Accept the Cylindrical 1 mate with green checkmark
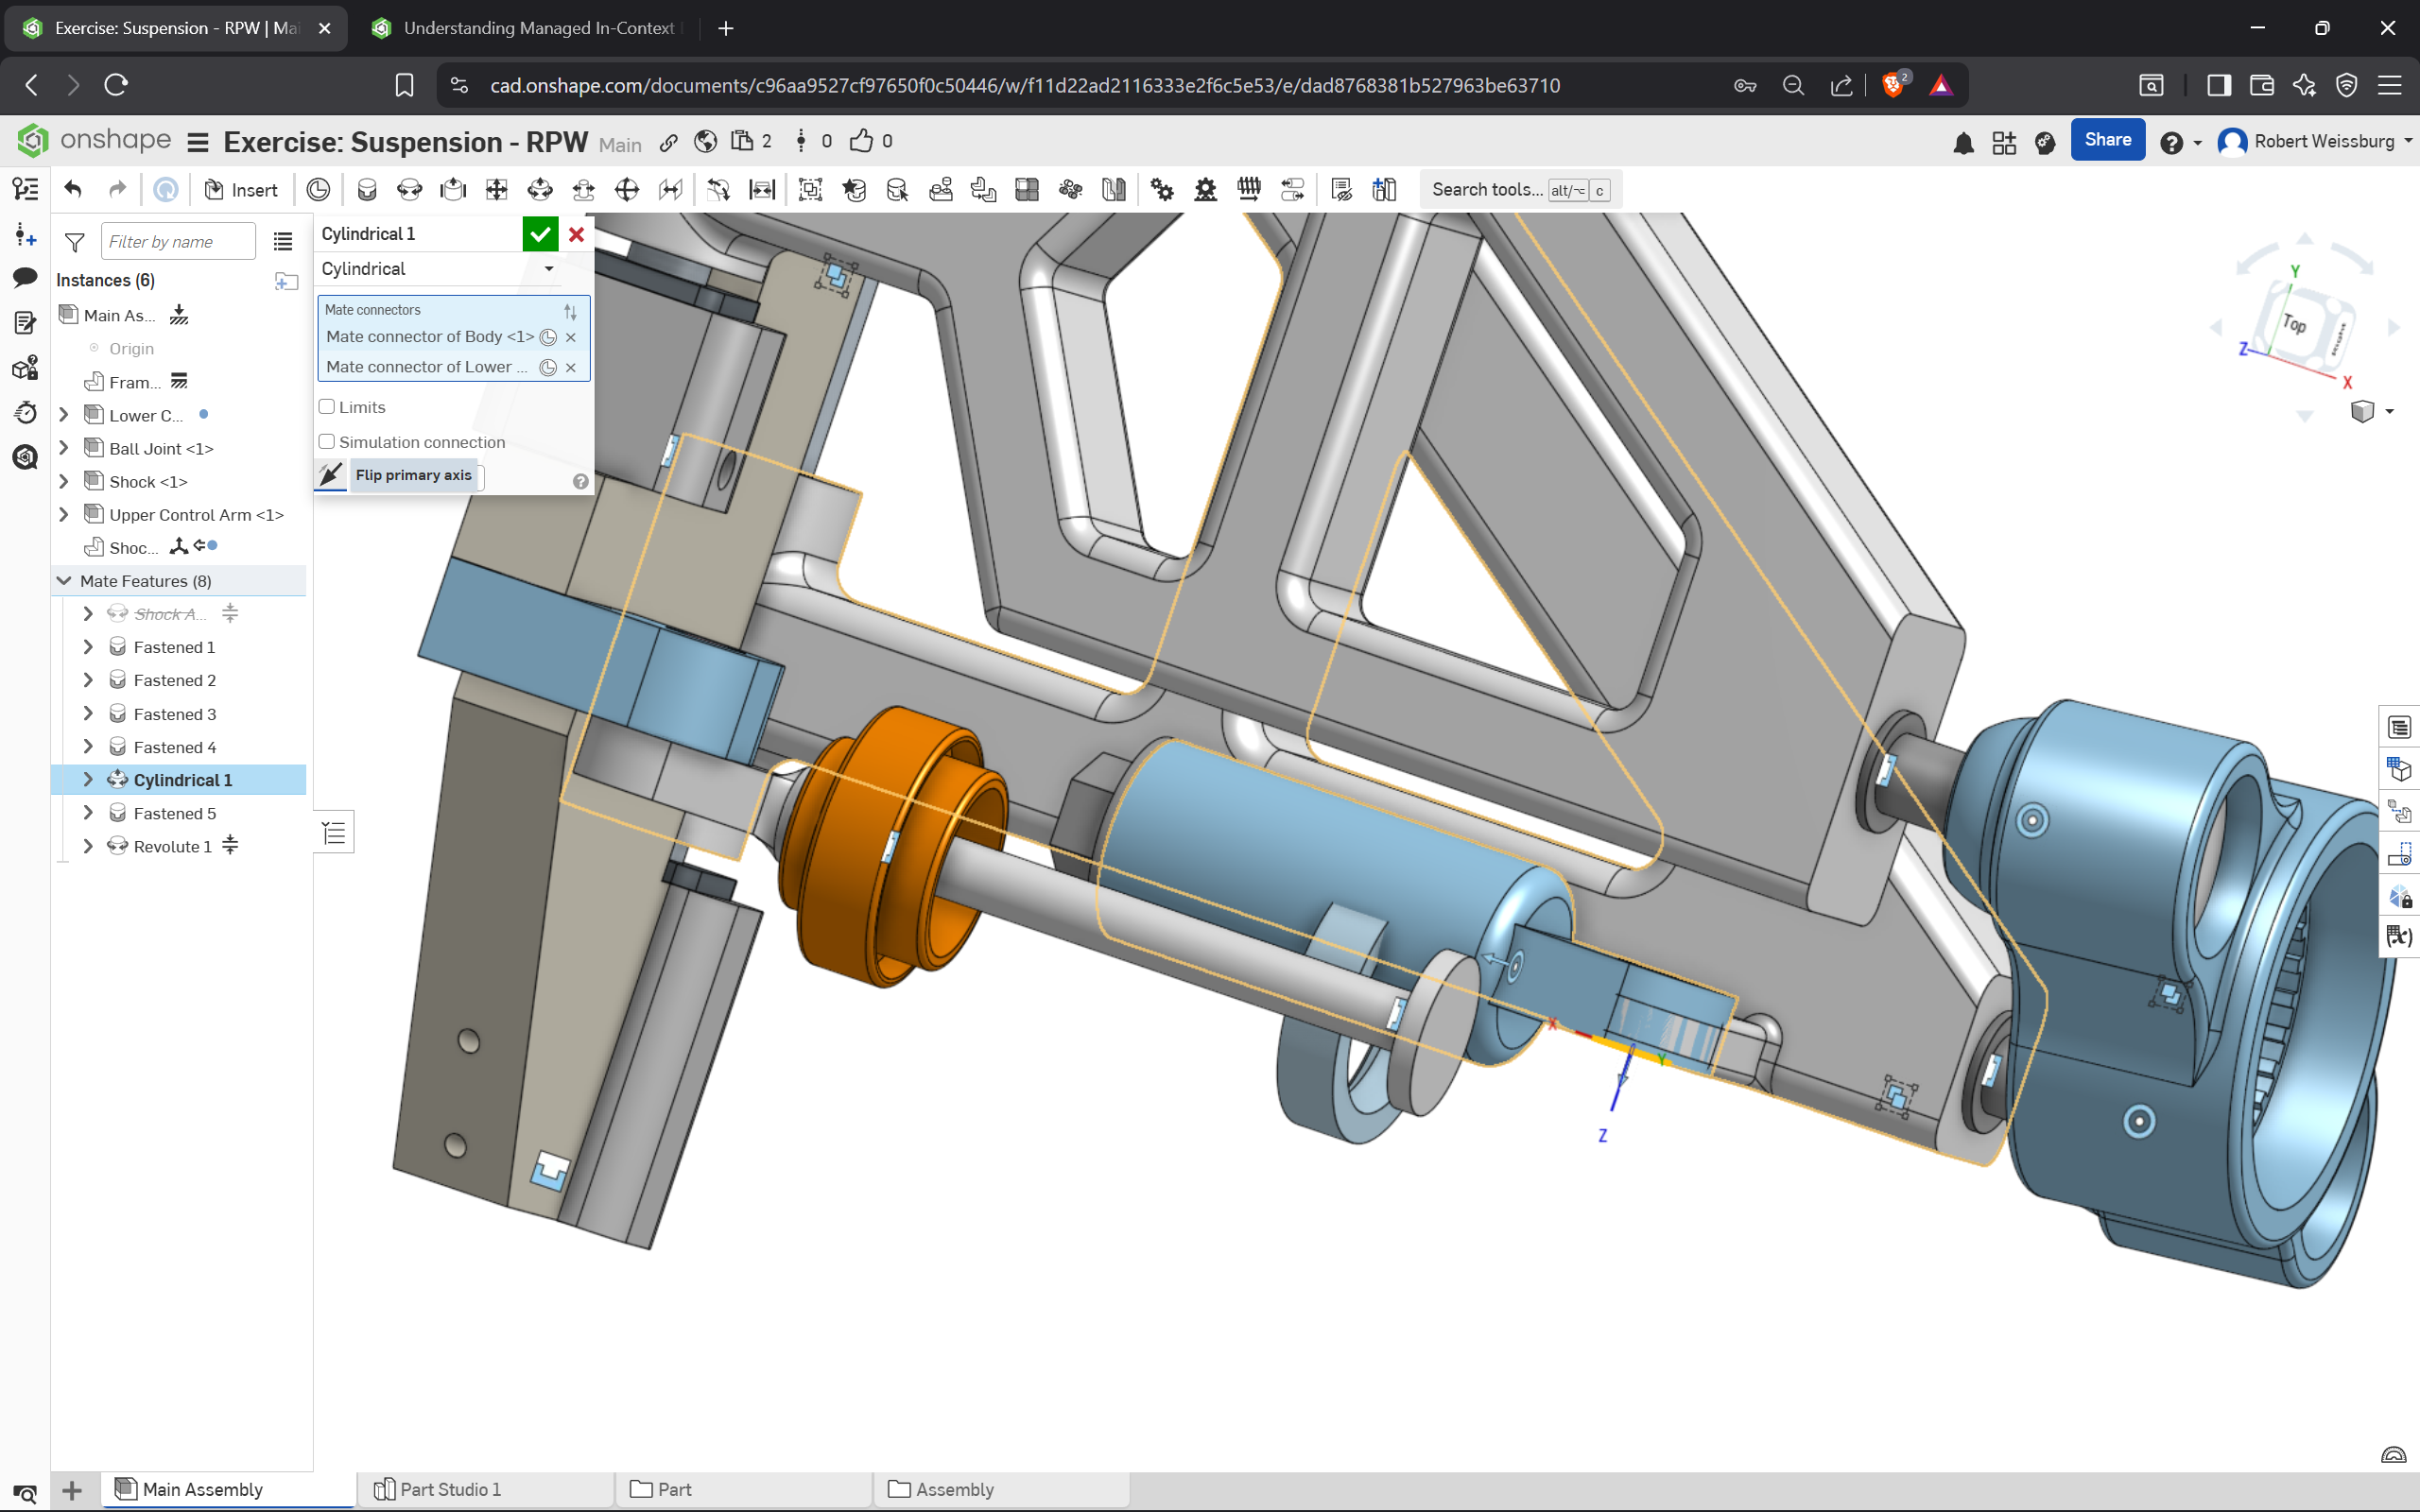Viewport: 2420px width, 1512px height. point(540,234)
